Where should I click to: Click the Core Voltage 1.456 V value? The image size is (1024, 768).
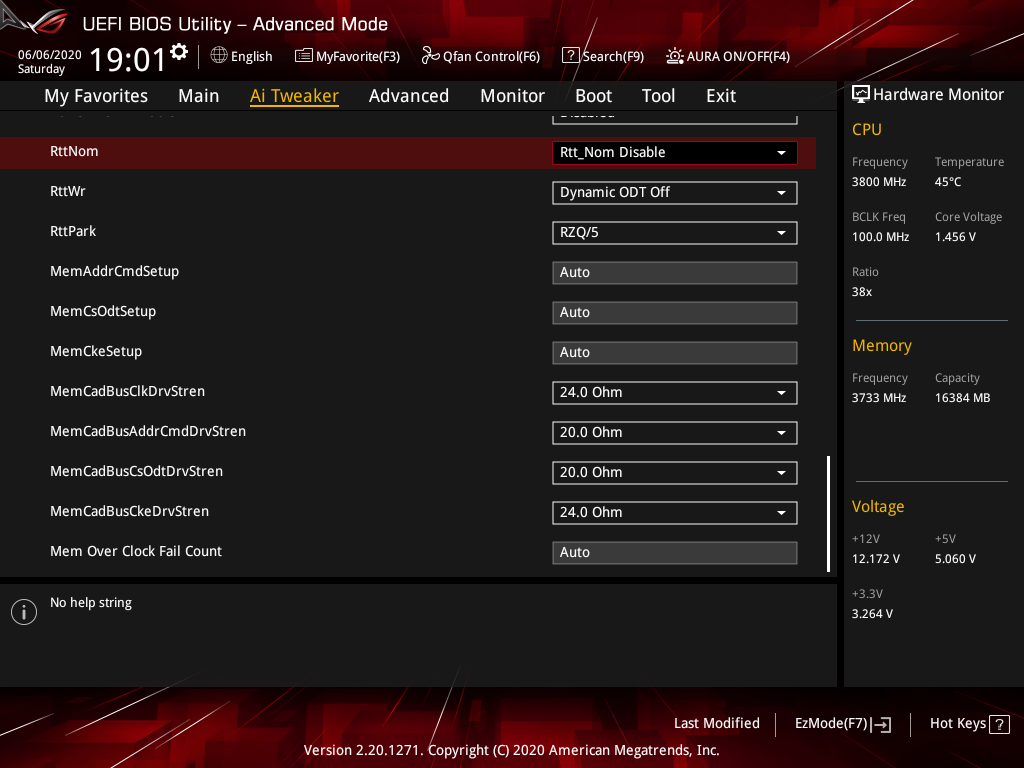pos(955,237)
